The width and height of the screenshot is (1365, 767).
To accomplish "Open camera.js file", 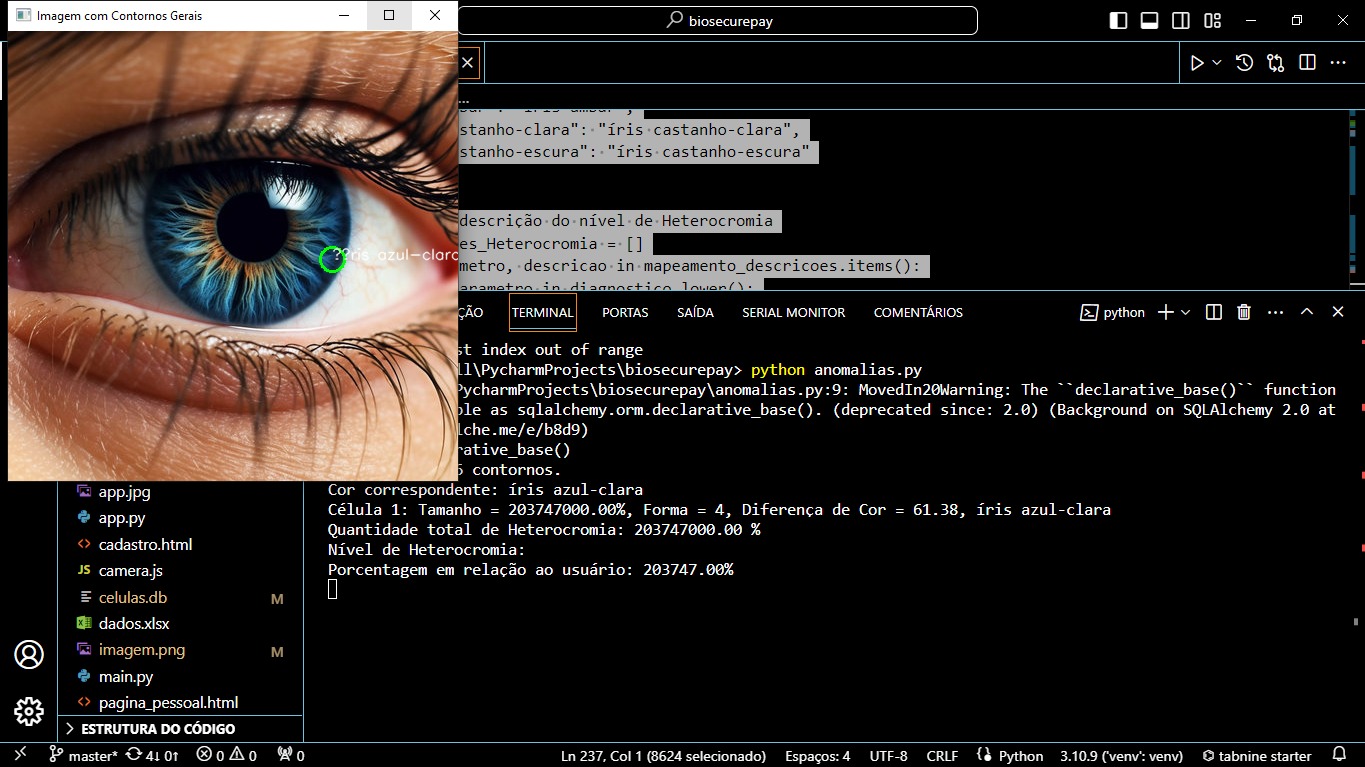I will click(180, 570).
